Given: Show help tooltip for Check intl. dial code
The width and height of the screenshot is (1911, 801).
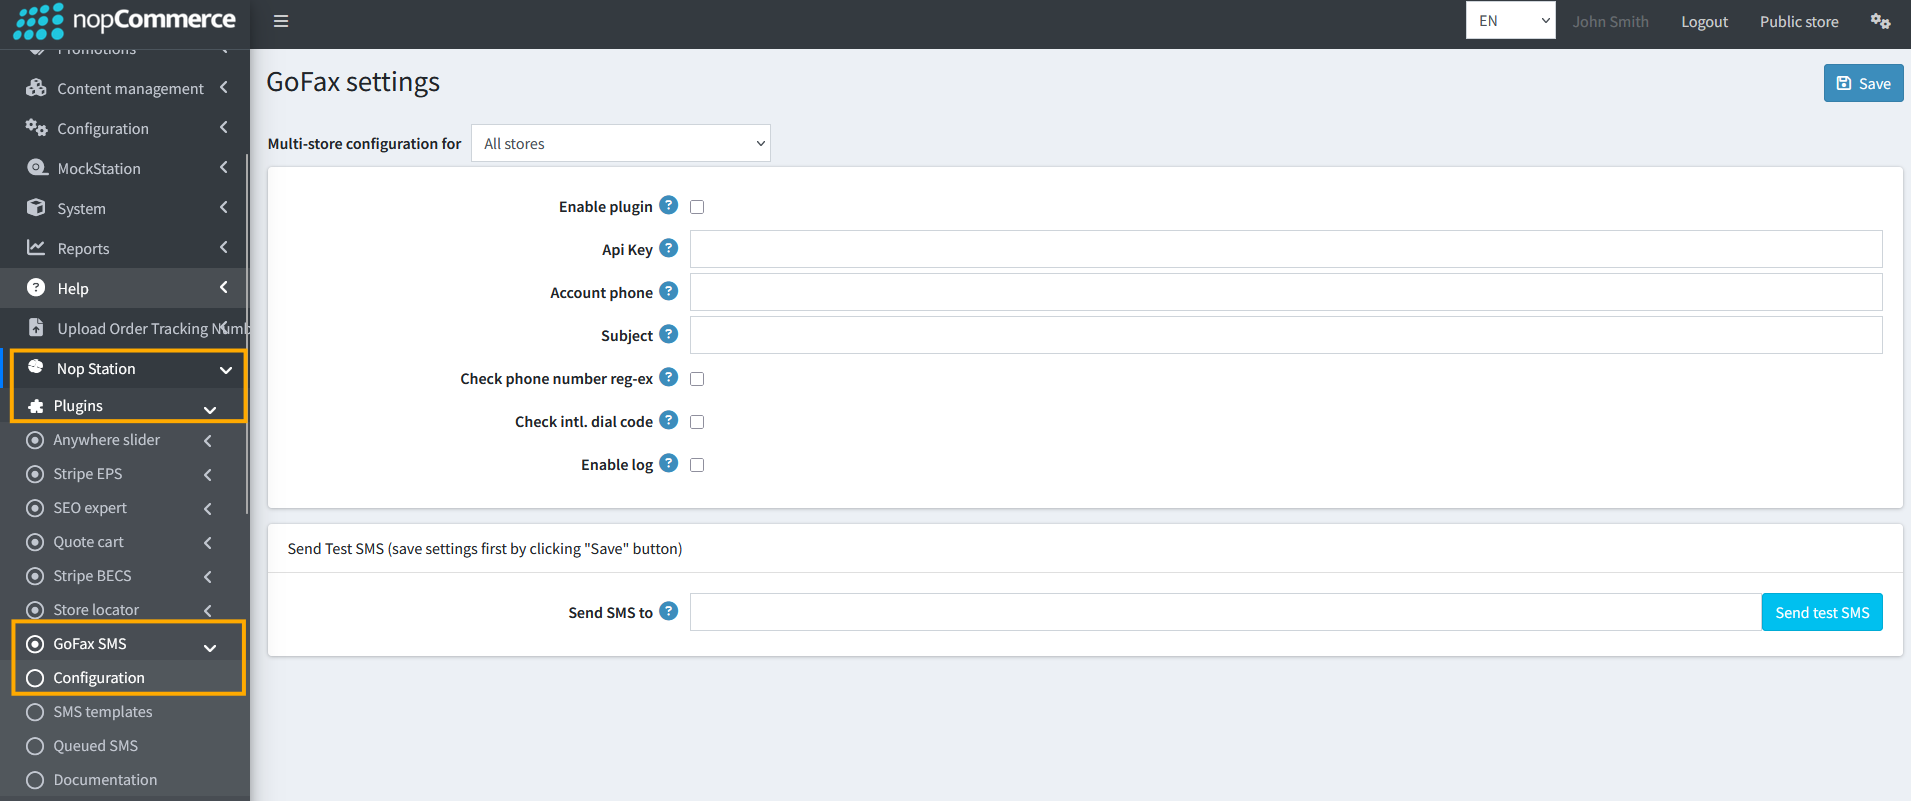Looking at the screenshot, I should (x=669, y=420).
